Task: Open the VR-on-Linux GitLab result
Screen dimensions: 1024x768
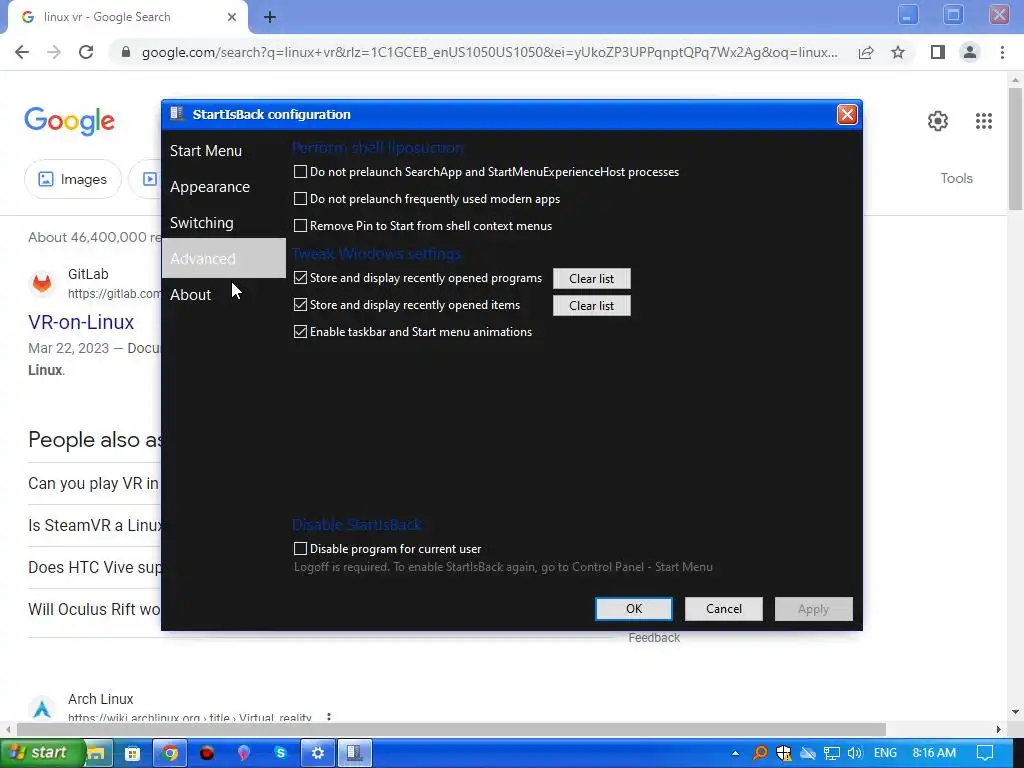Action: click(x=81, y=322)
